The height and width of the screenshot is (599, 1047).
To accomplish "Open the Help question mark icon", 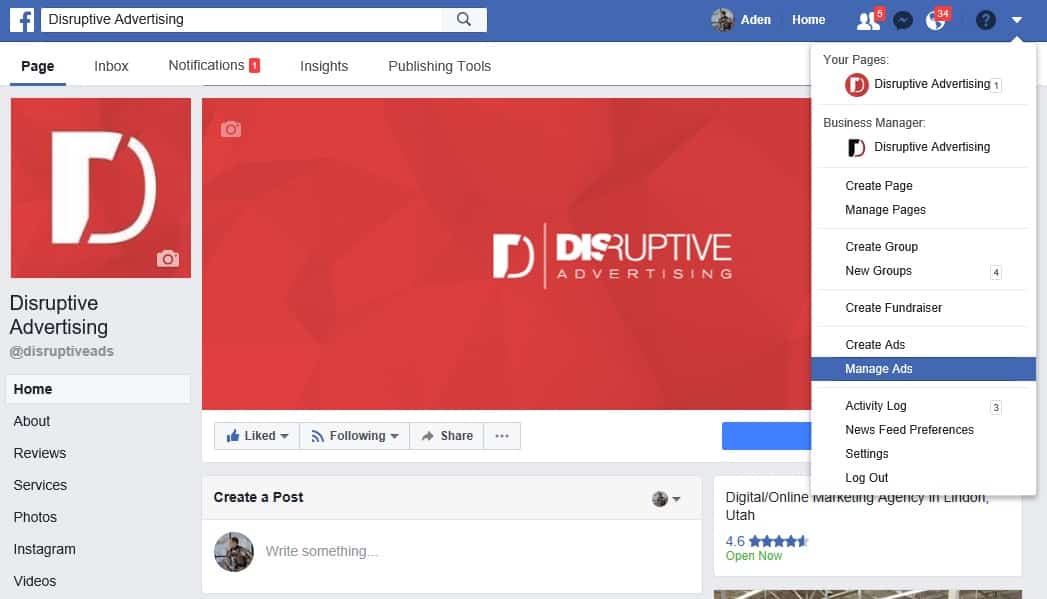I will click(x=986, y=20).
